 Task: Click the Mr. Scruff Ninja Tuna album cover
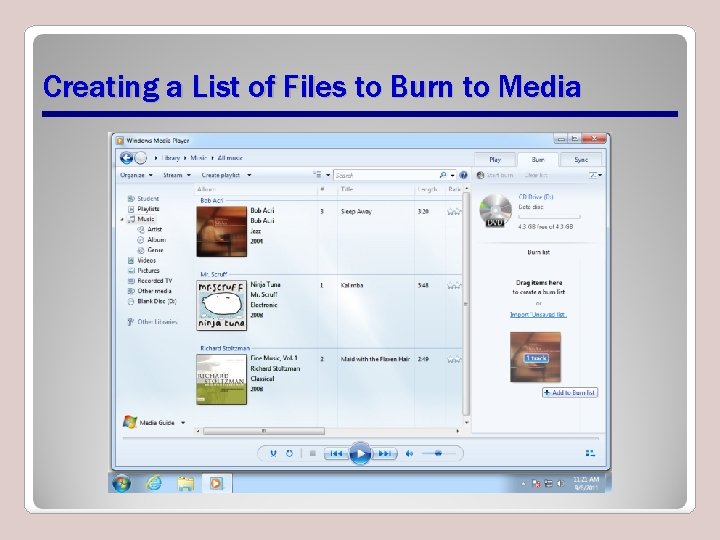click(x=222, y=305)
